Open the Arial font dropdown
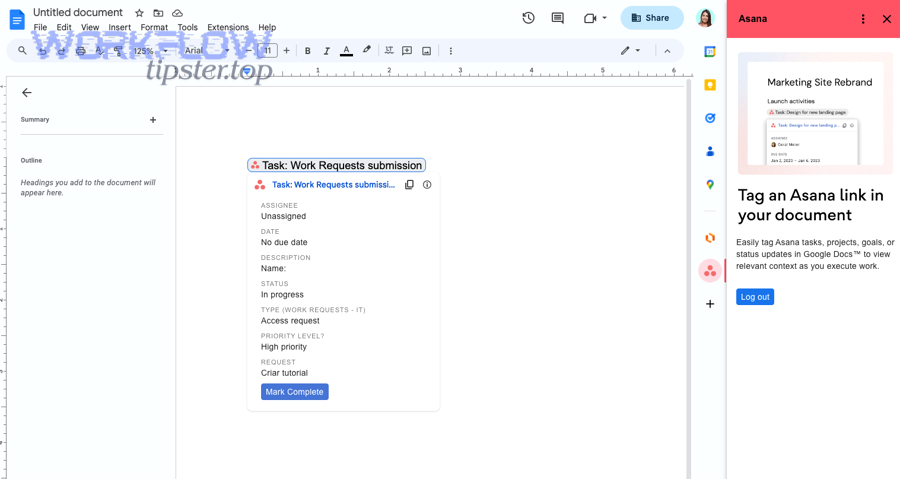 [207, 50]
